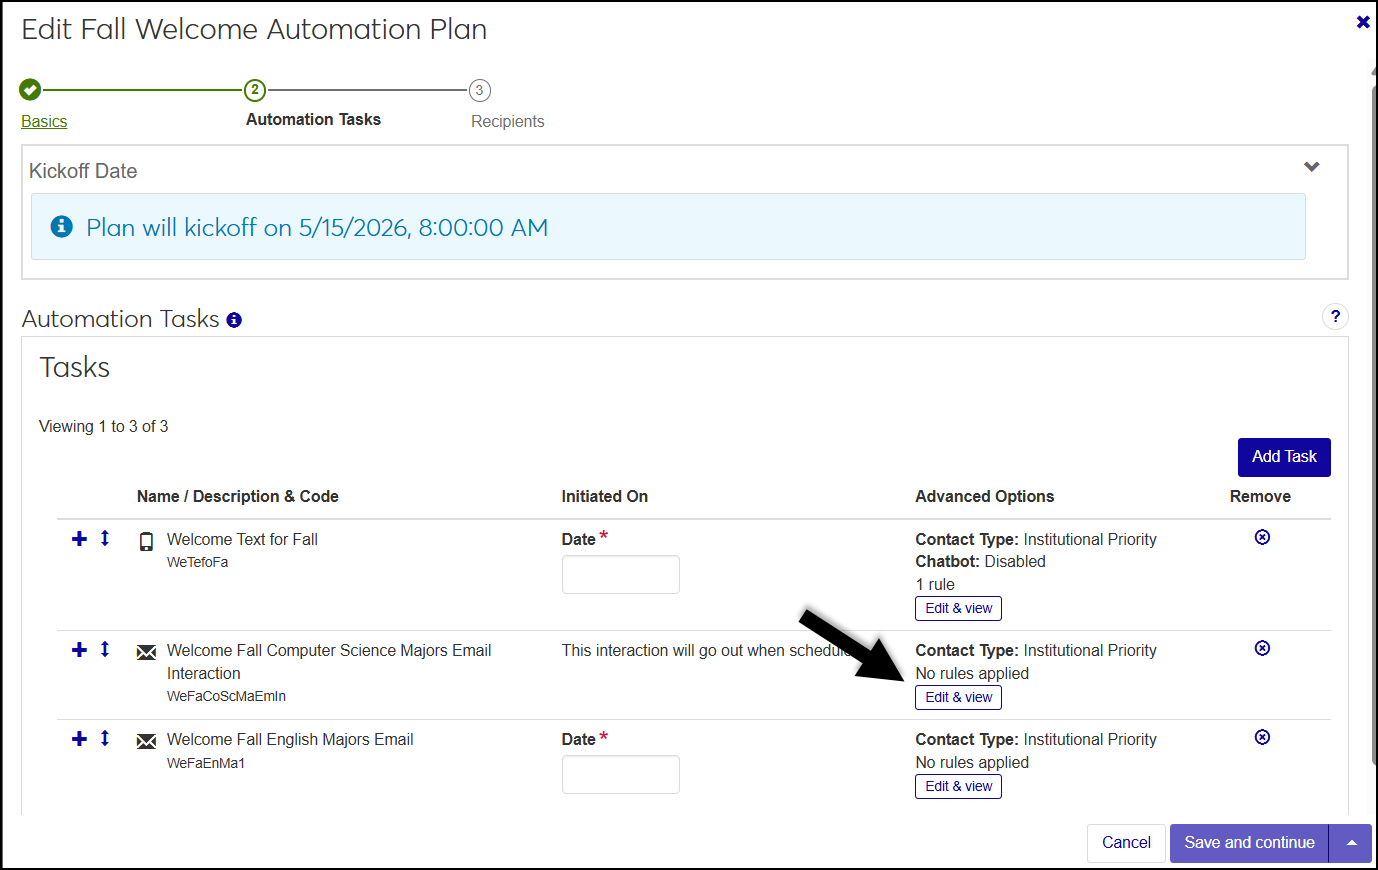Open the Save and continue dropdown arrow

(x=1351, y=843)
